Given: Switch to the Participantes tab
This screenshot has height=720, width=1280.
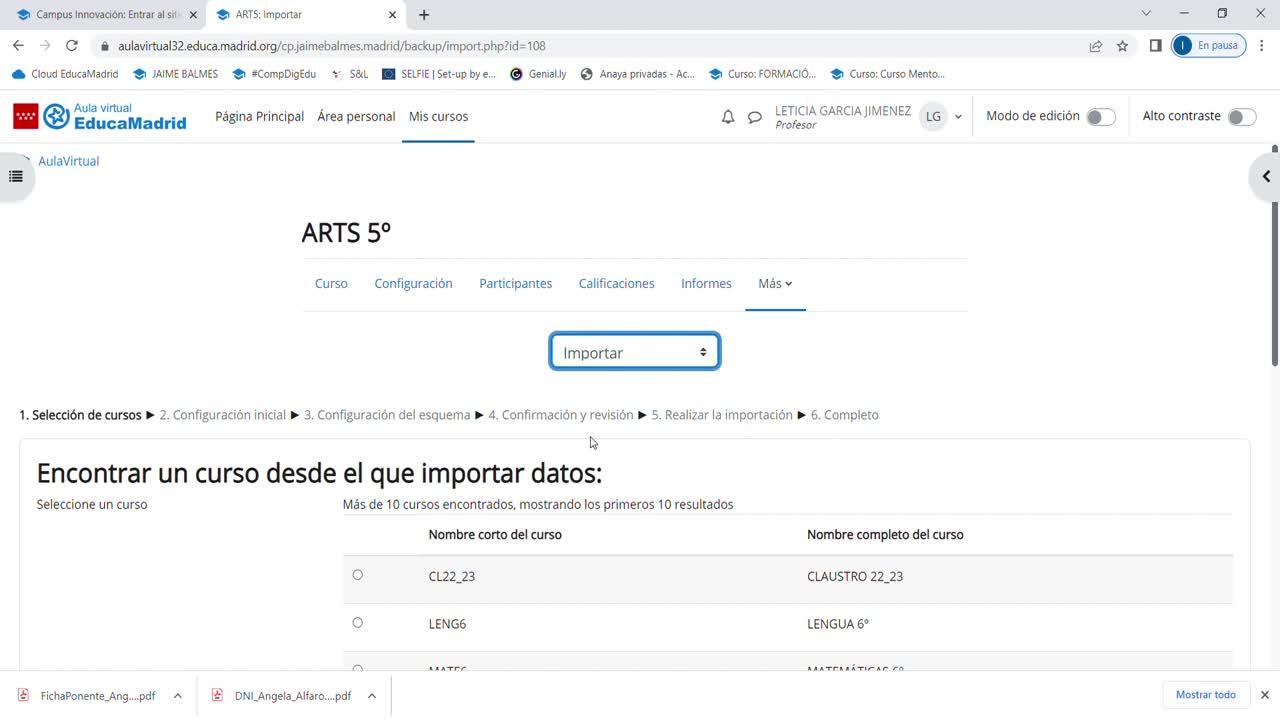Looking at the screenshot, I should 515,284.
